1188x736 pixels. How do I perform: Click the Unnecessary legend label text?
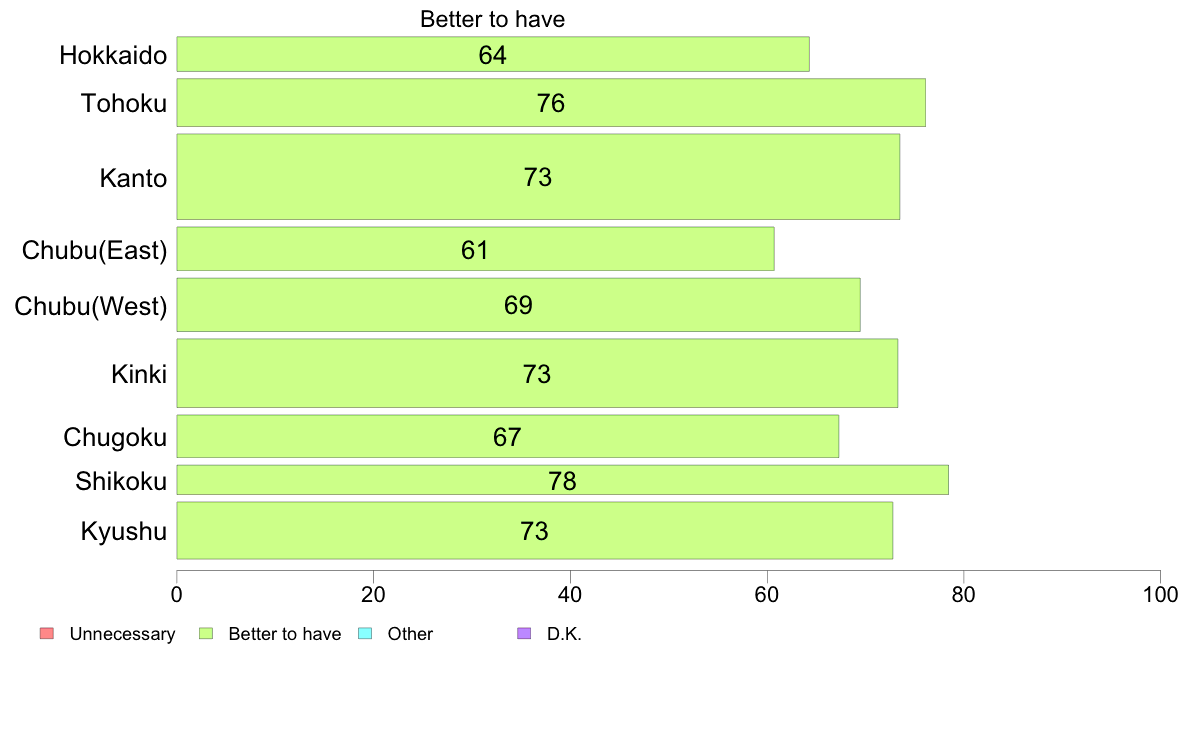click(122, 634)
